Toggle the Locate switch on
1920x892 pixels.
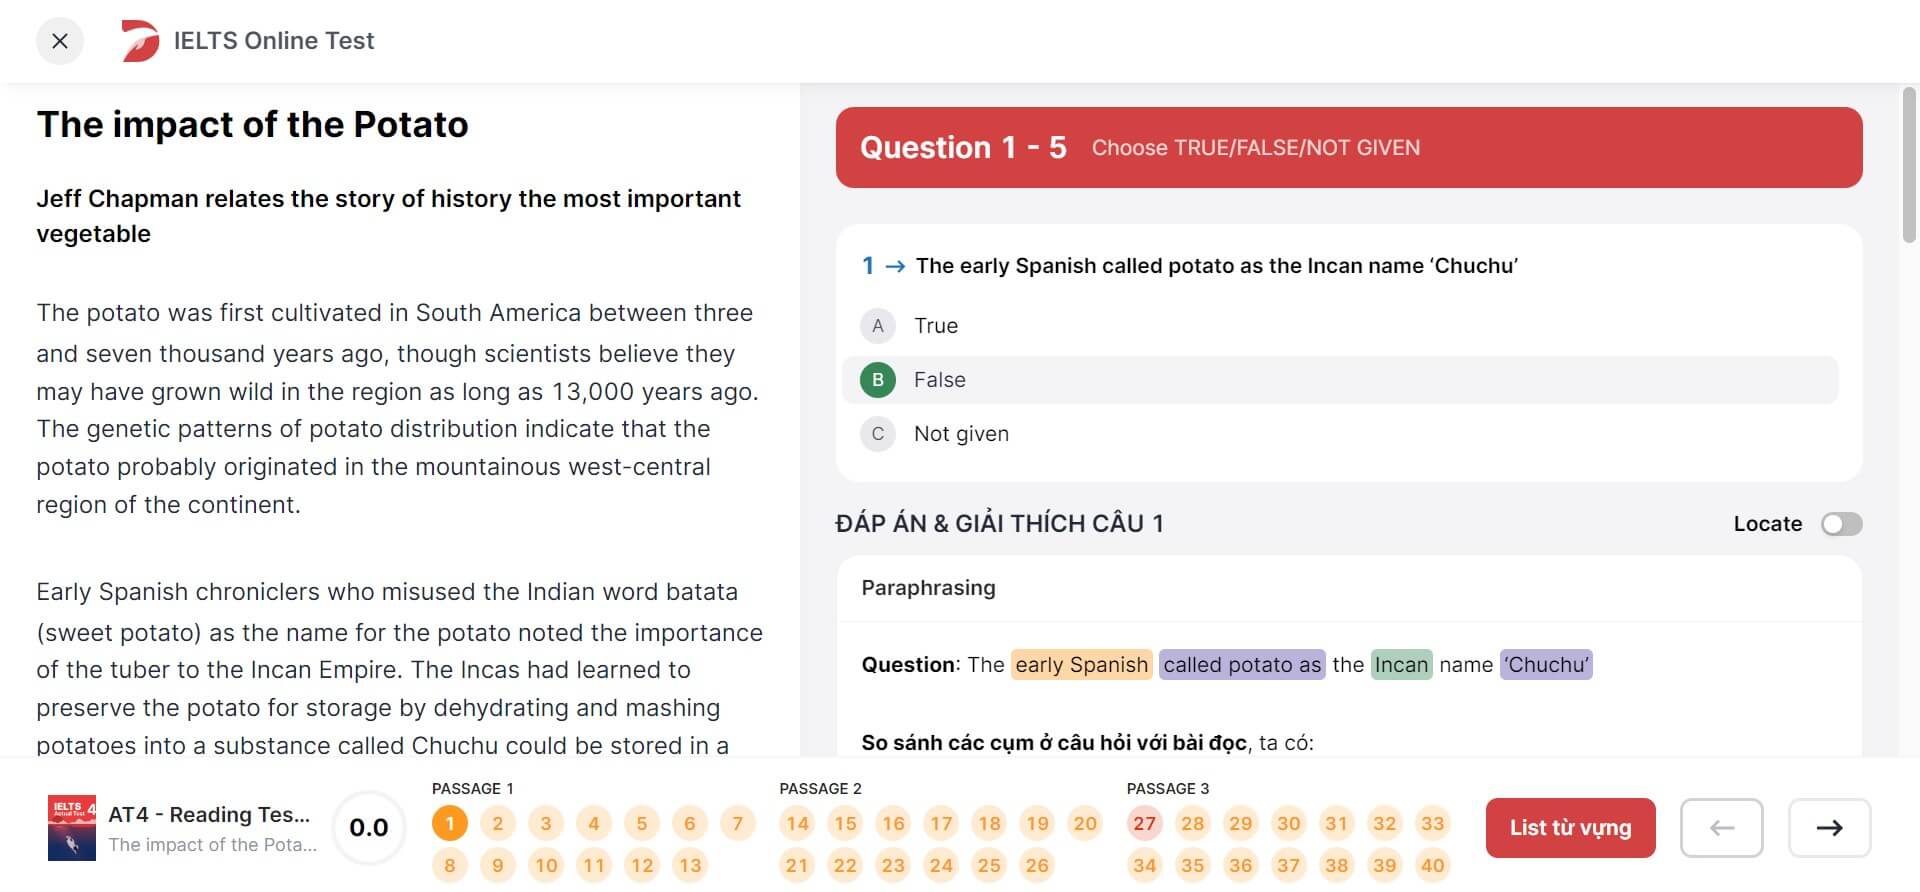(1841, 524)
